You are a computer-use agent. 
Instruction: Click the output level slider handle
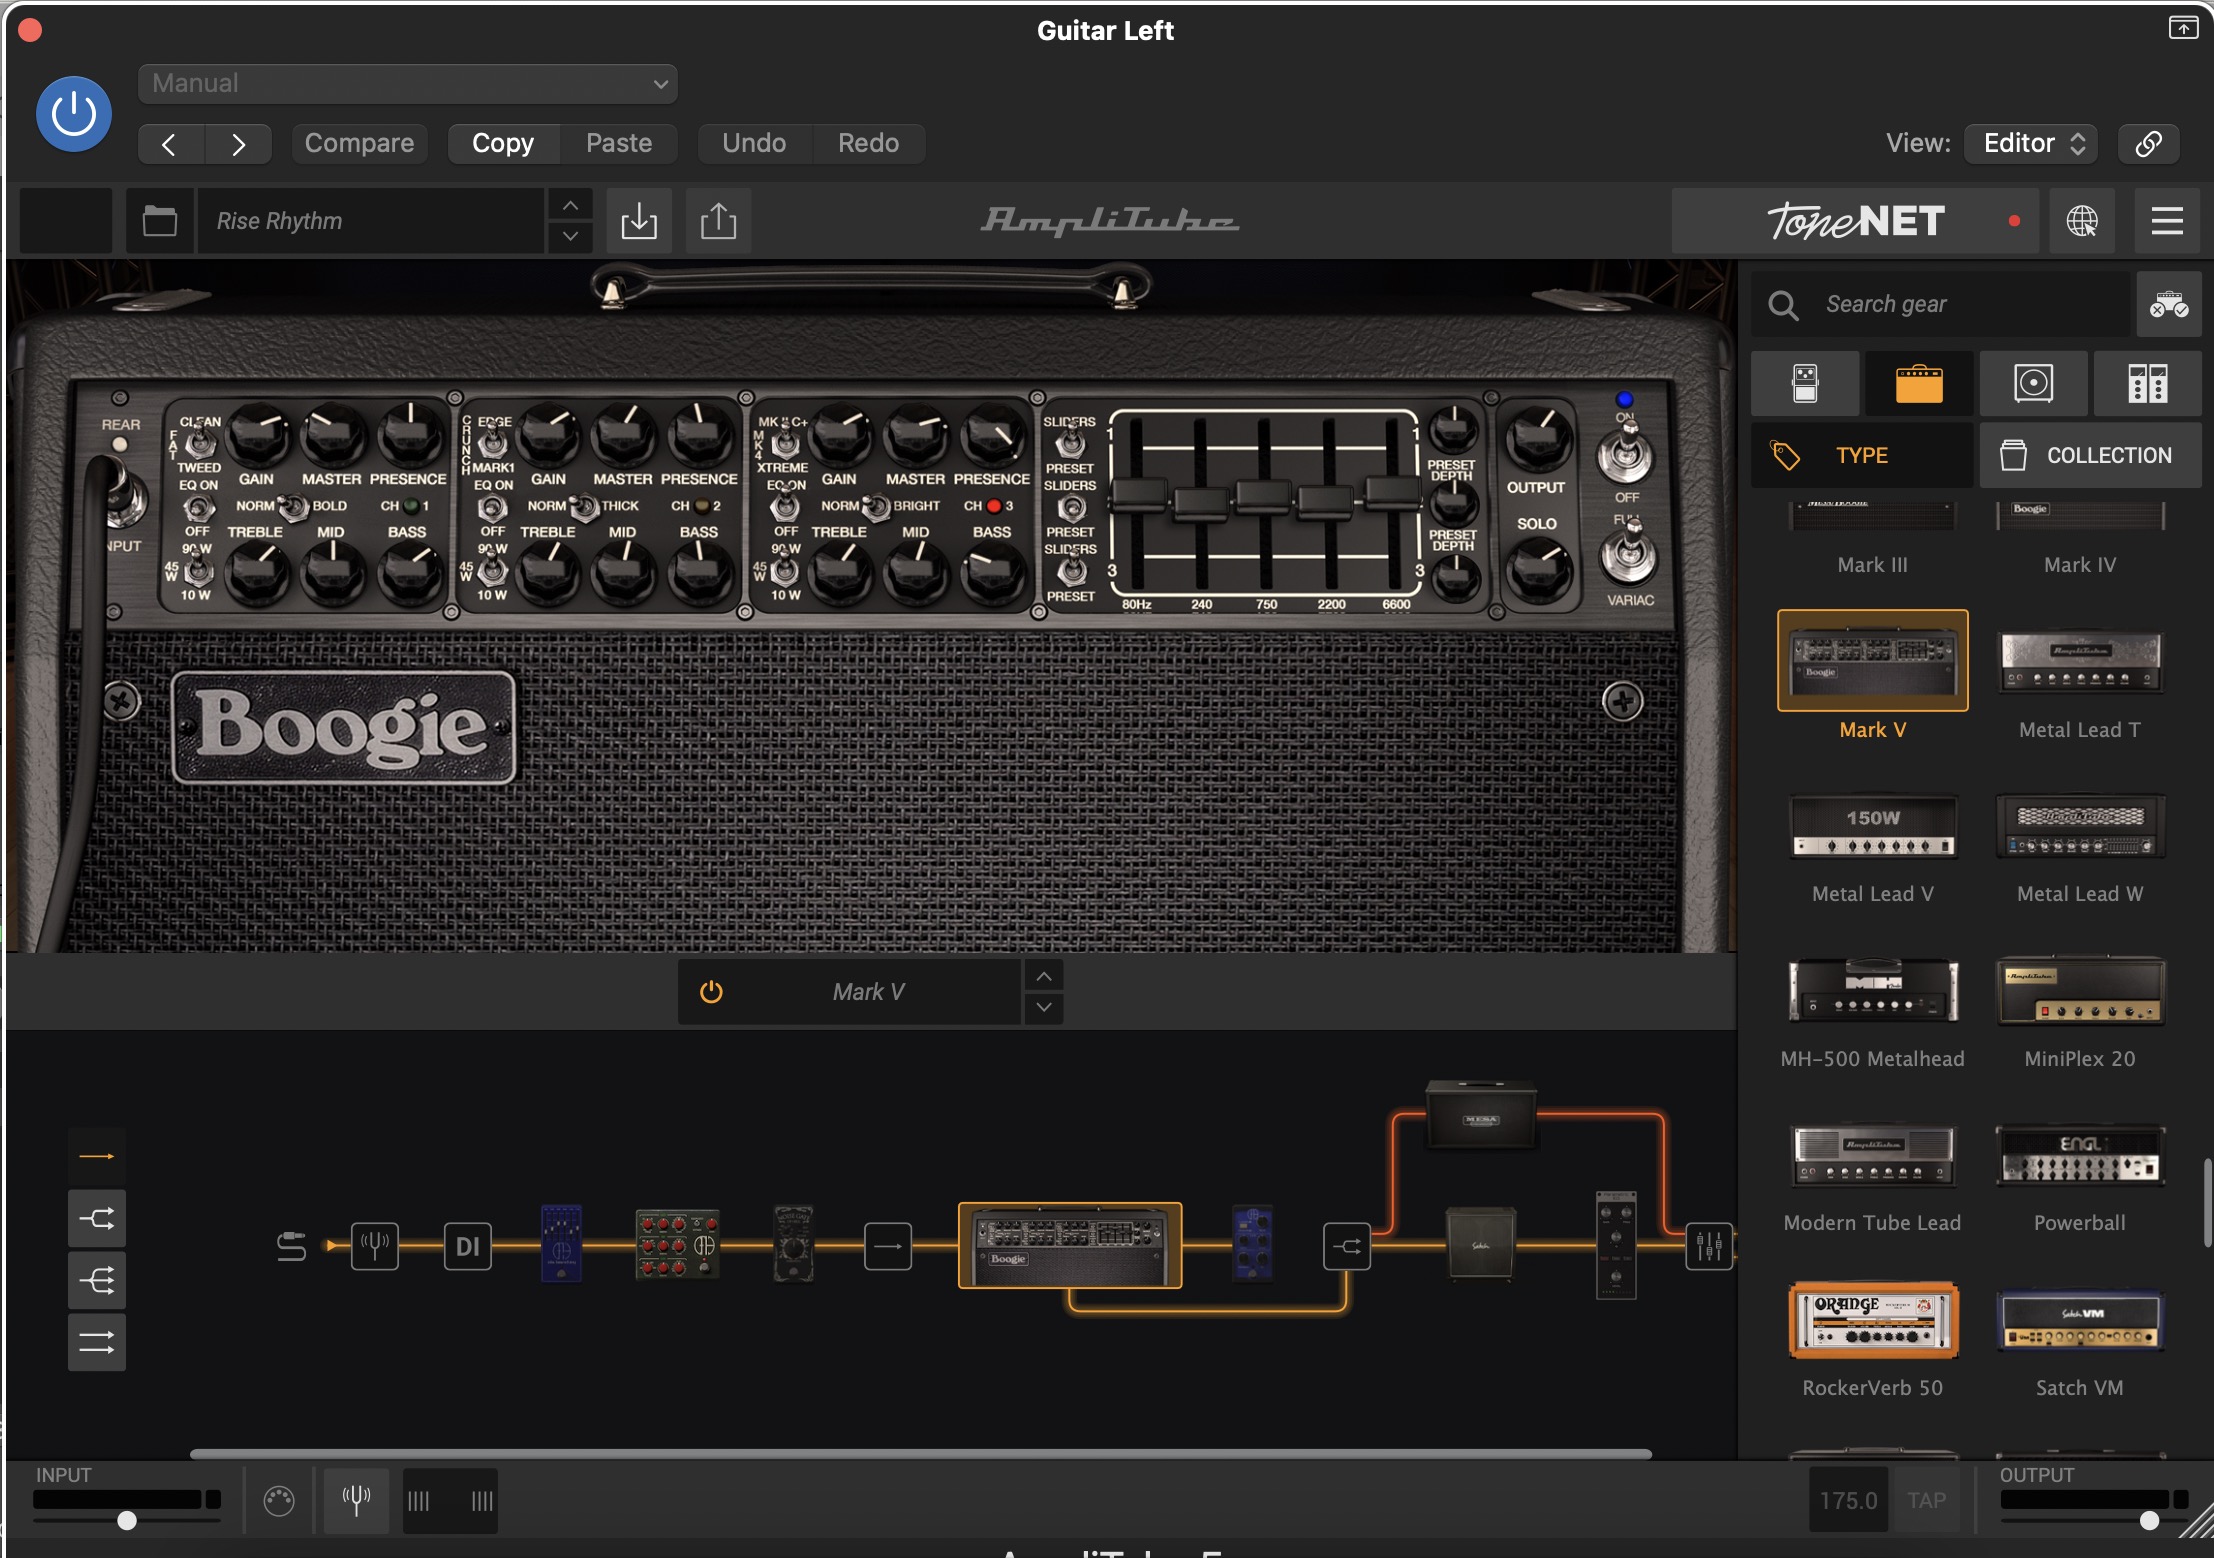click(x=2149, y=1521)
